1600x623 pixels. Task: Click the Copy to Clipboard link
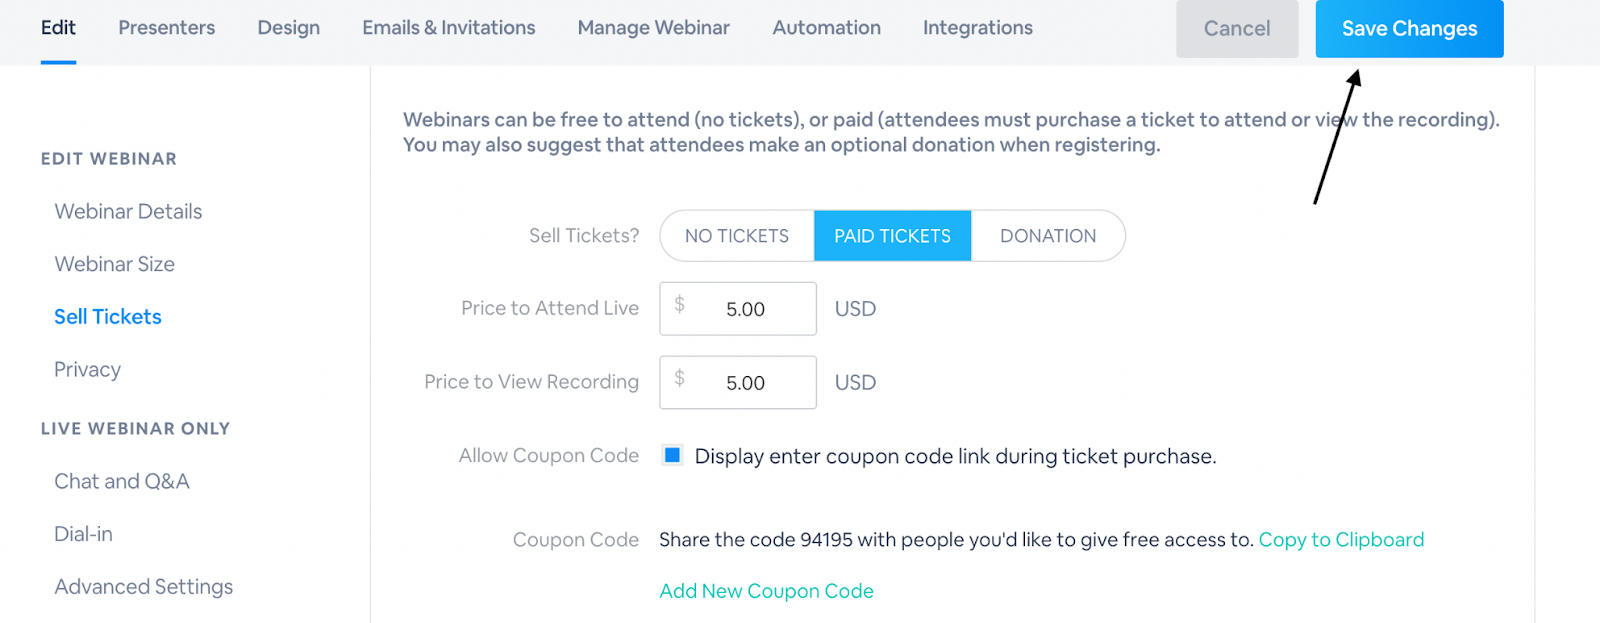coord(1340,540)
